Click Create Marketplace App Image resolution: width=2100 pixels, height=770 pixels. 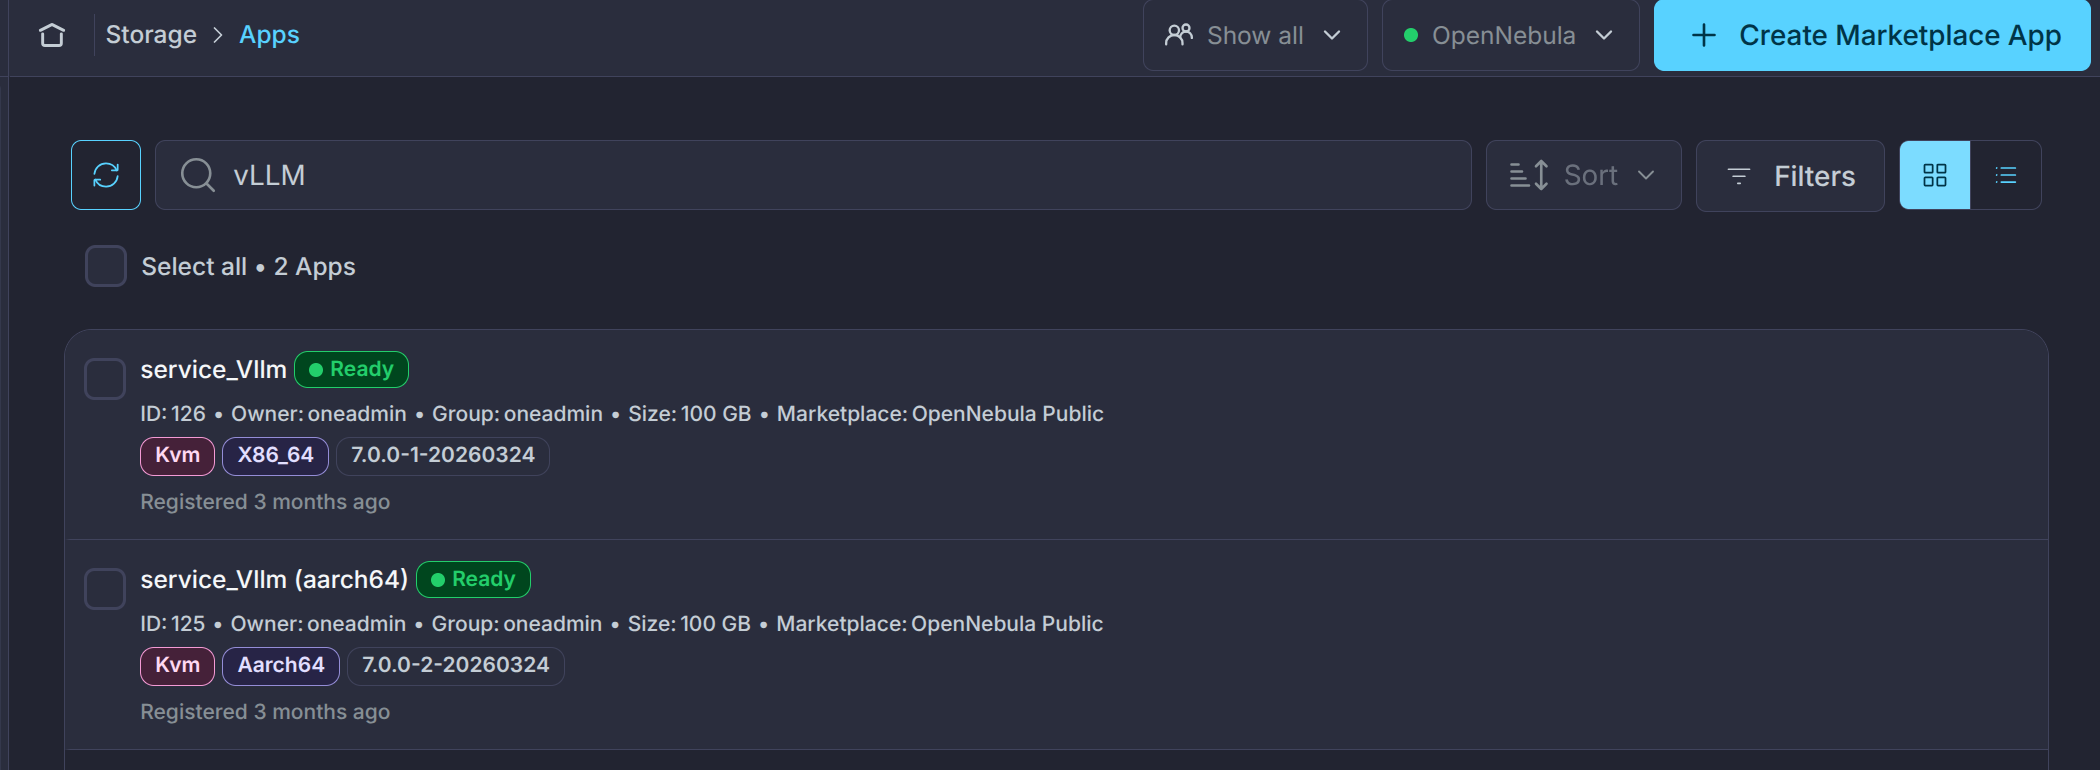1872,35
